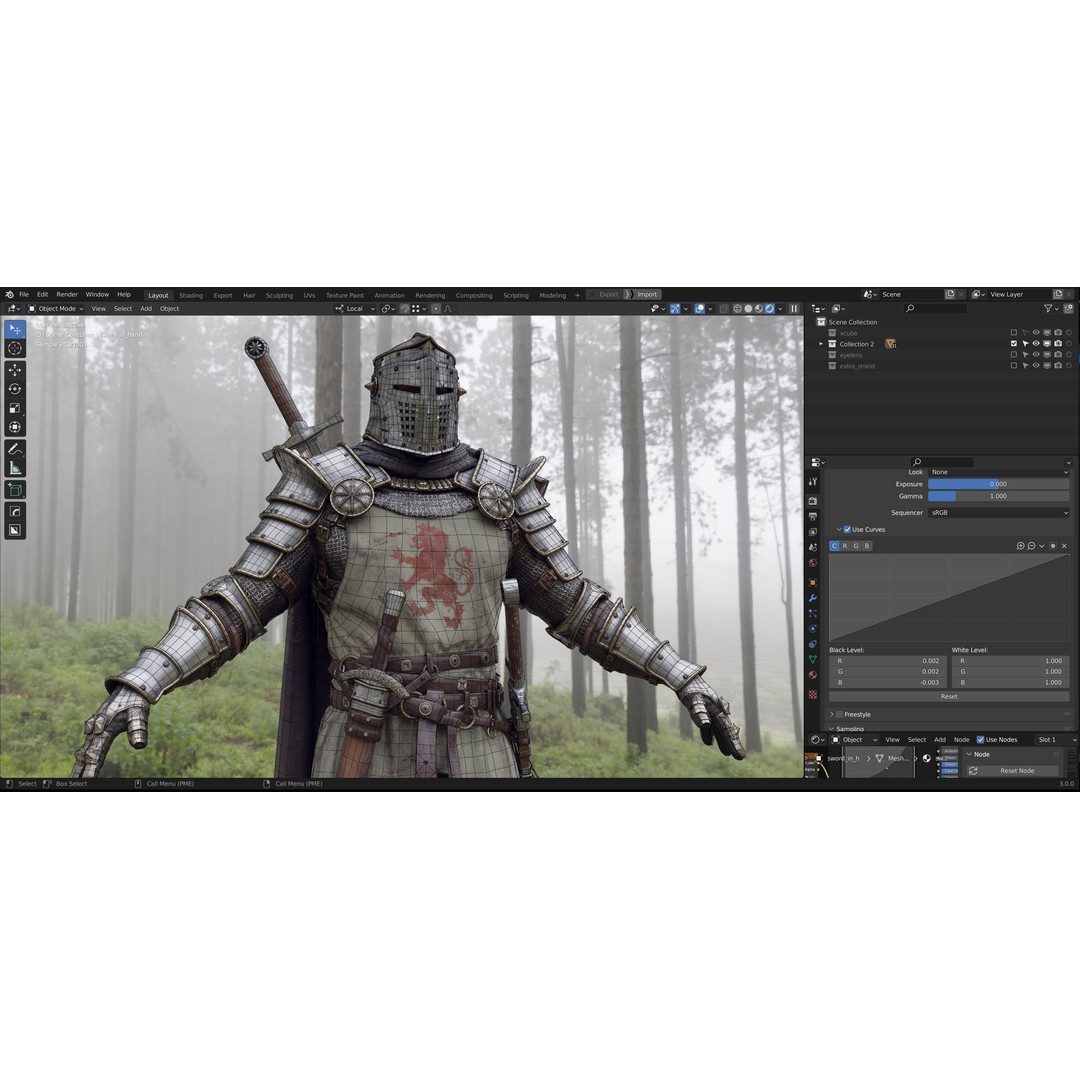Select the R curve channel button
1080x1080 pixels.
point(845,546)
